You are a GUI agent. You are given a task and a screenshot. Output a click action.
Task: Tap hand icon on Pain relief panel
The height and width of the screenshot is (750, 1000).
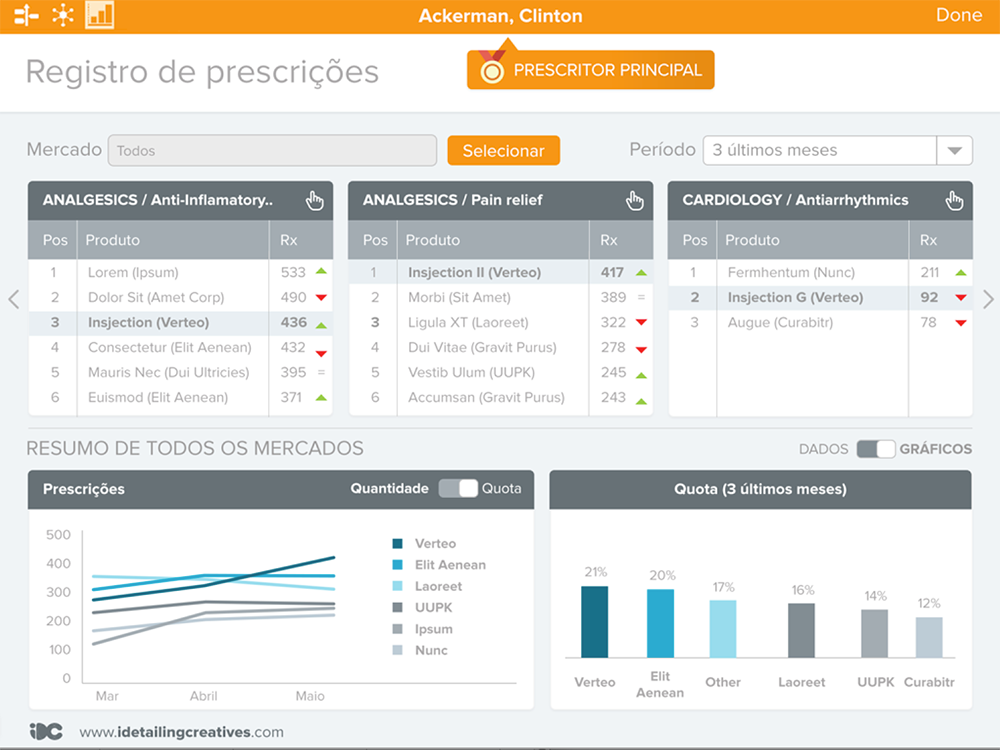click(x=635, y=200)
